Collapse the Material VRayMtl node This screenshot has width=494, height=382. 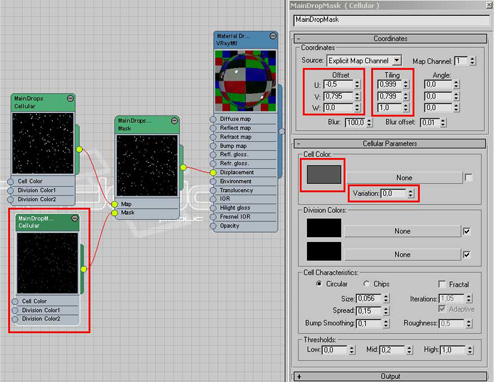point(273,36)
